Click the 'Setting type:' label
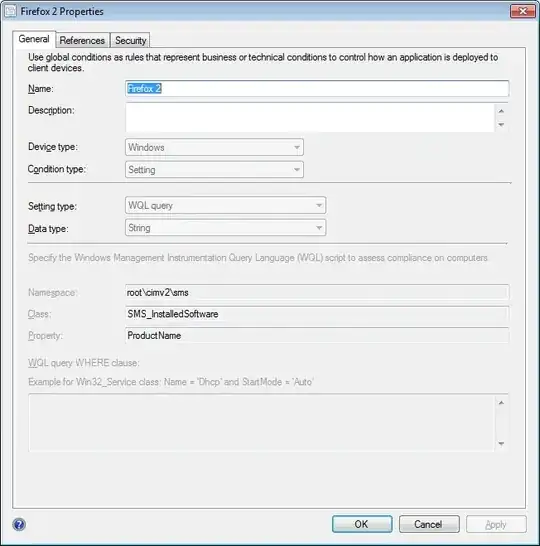The width and height of the screenshot is (540, 546). coord(52,206)
